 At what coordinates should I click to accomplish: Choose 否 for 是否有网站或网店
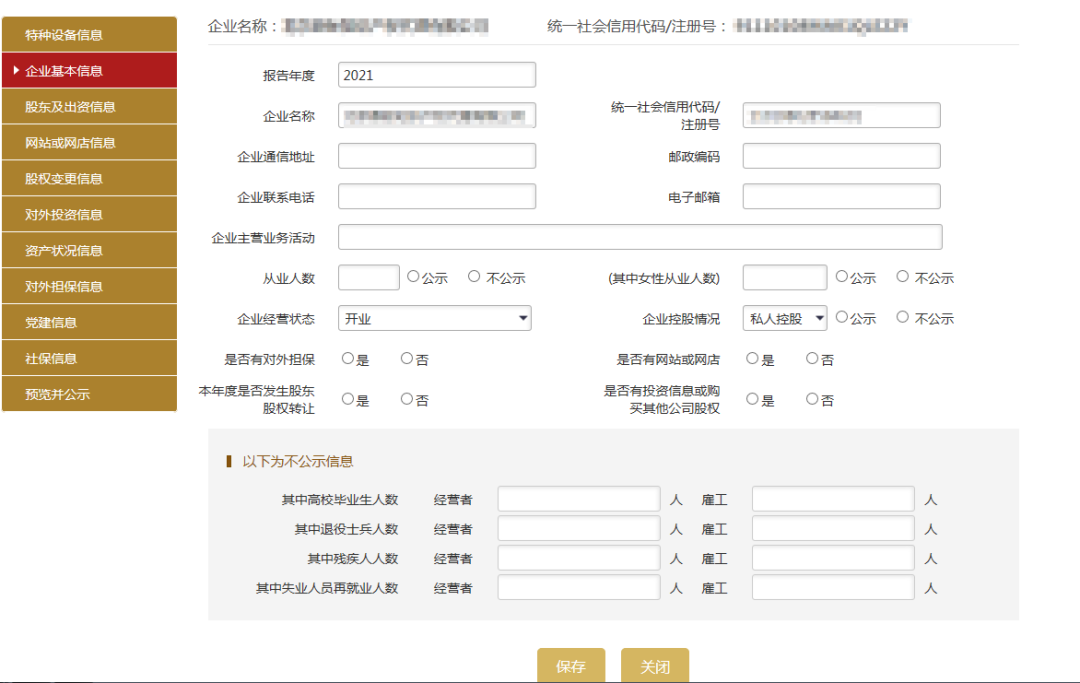[812, 358]
